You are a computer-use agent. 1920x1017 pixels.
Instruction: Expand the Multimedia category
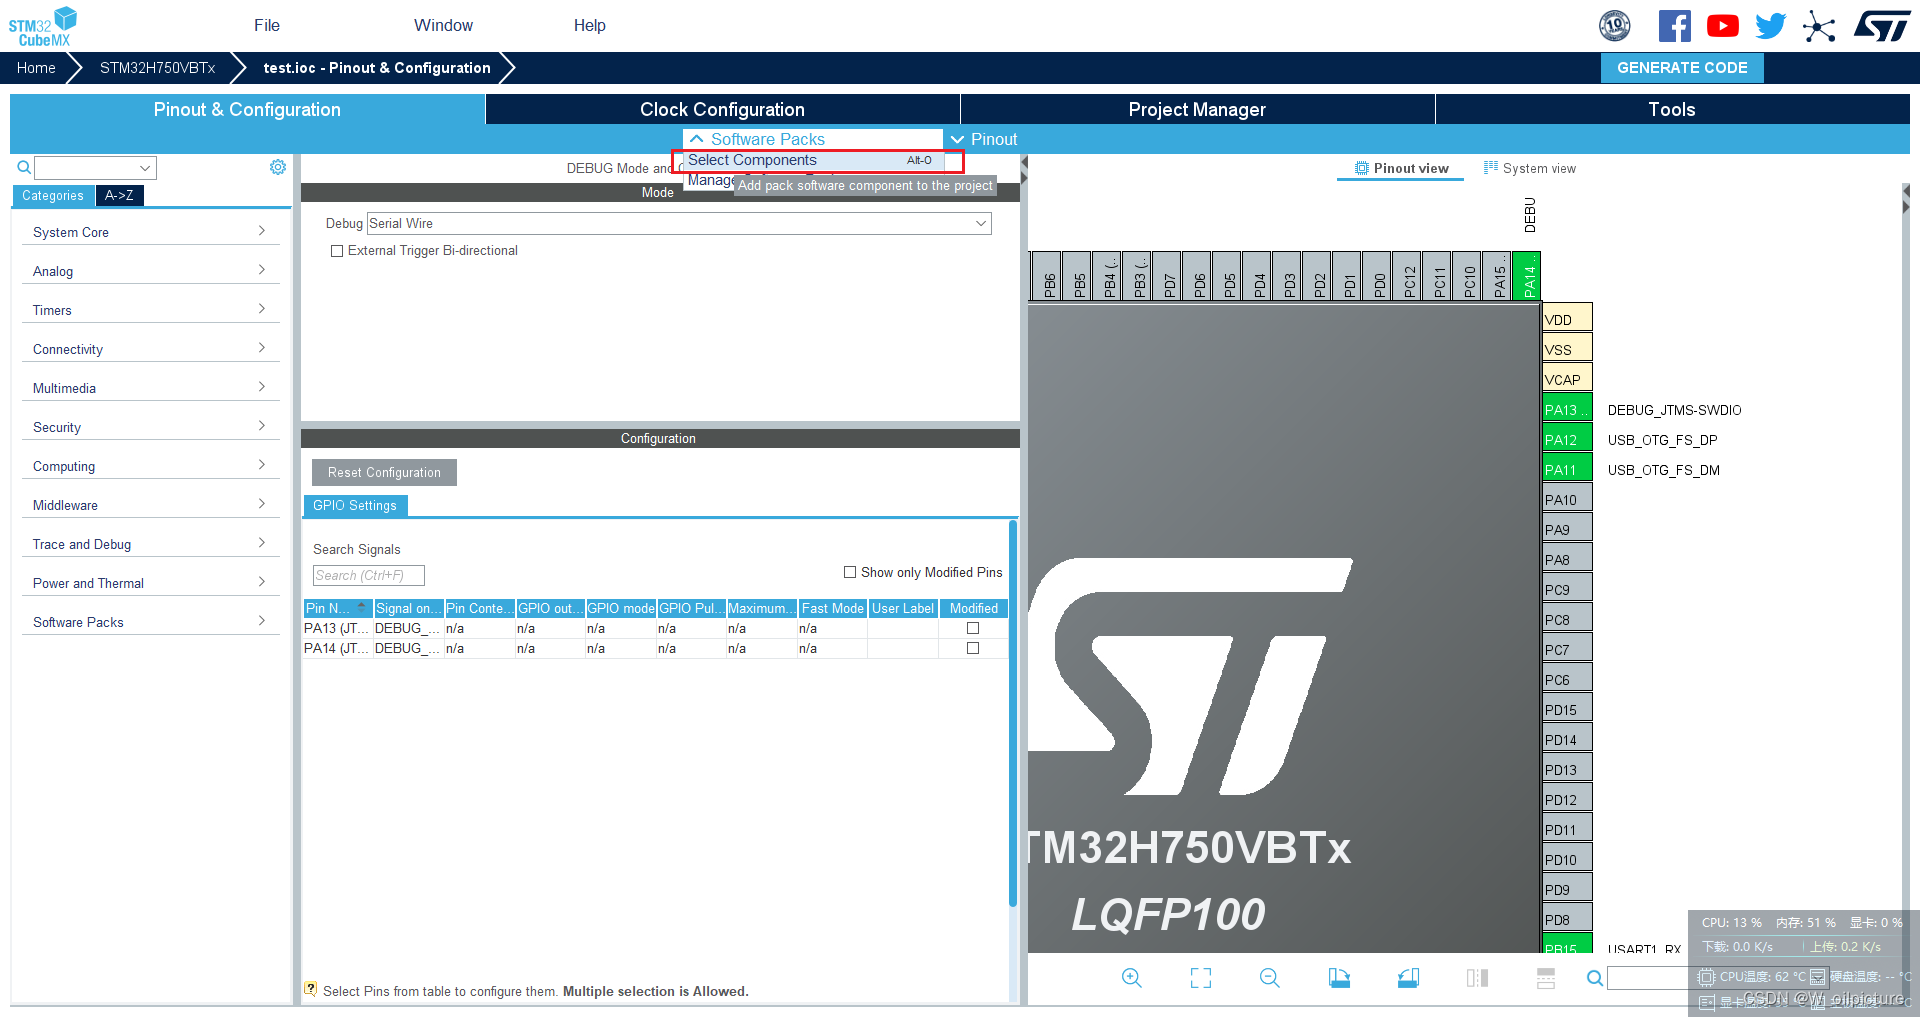(150, 388)
